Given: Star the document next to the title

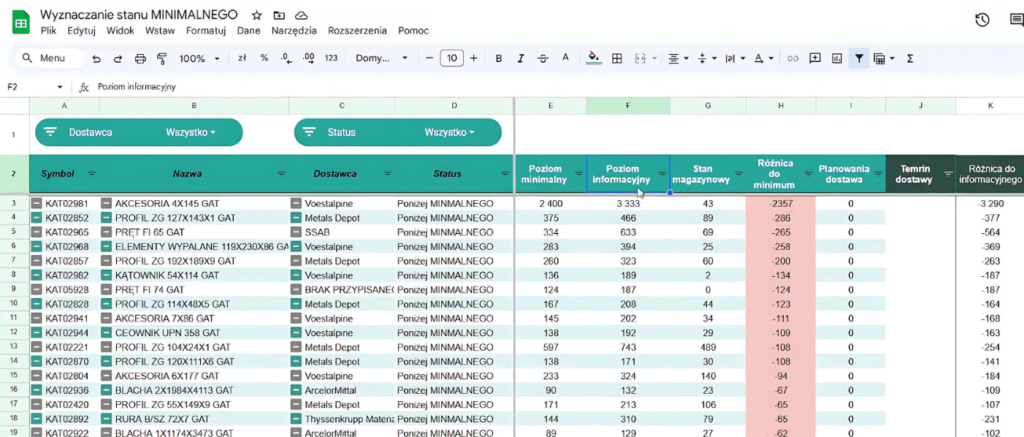Looking at the screenshot, I should coord(257,16).
